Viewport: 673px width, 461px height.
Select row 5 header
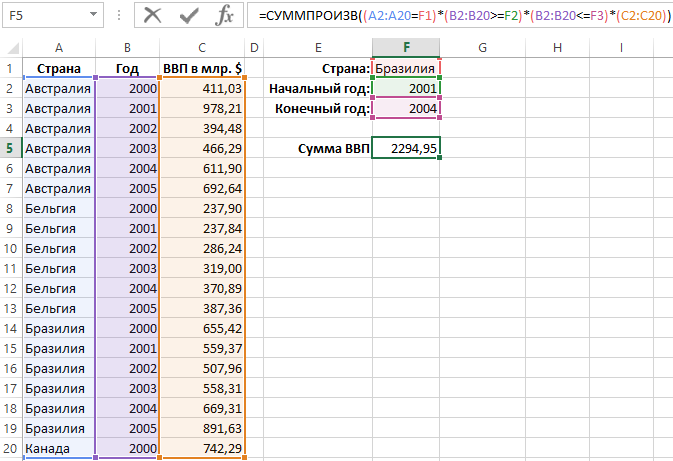(x=10, y=149)
